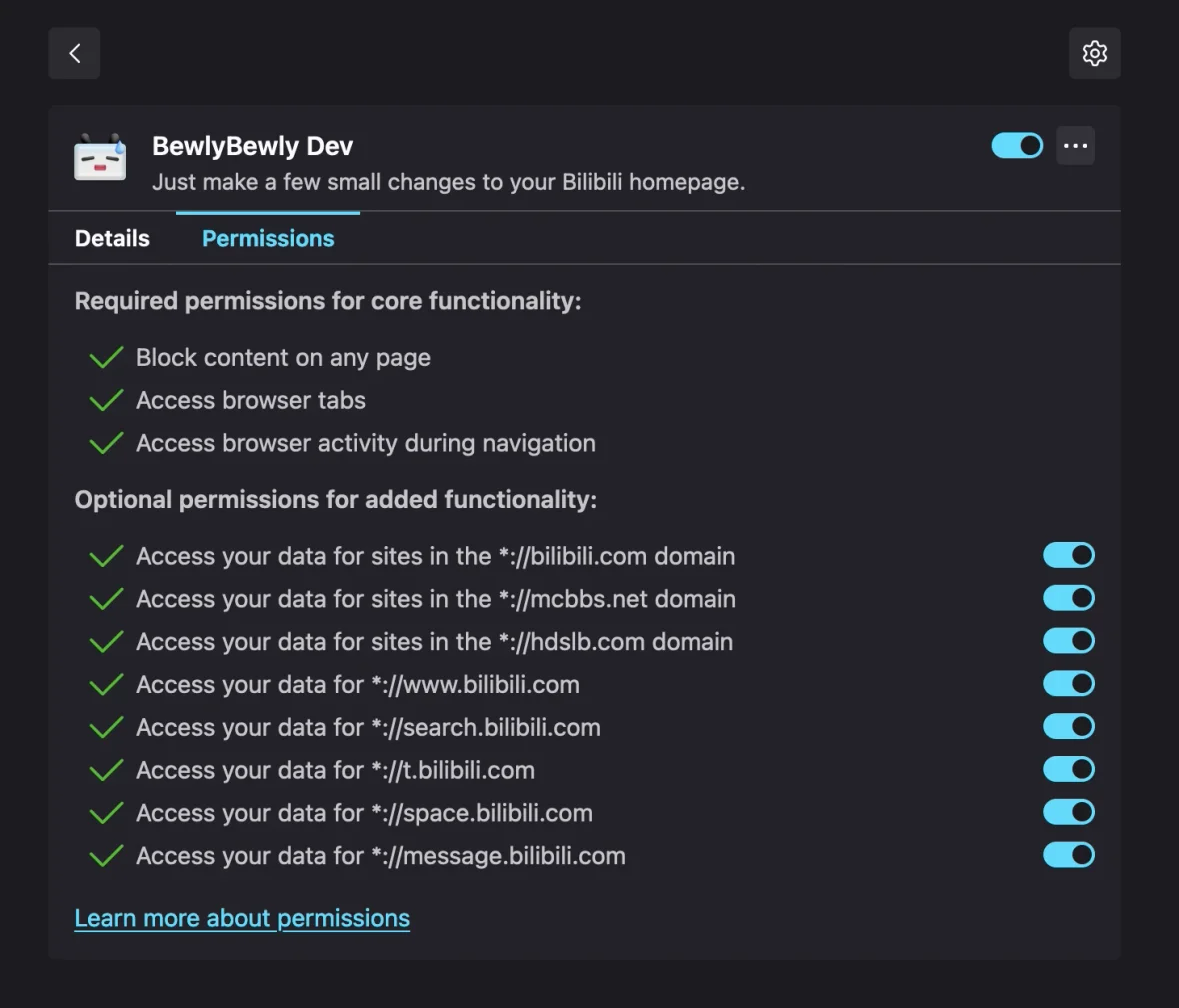This screenshot has height=1008, width=1179.
Task: Go back using the left arrow button
Action: point(74,53)
